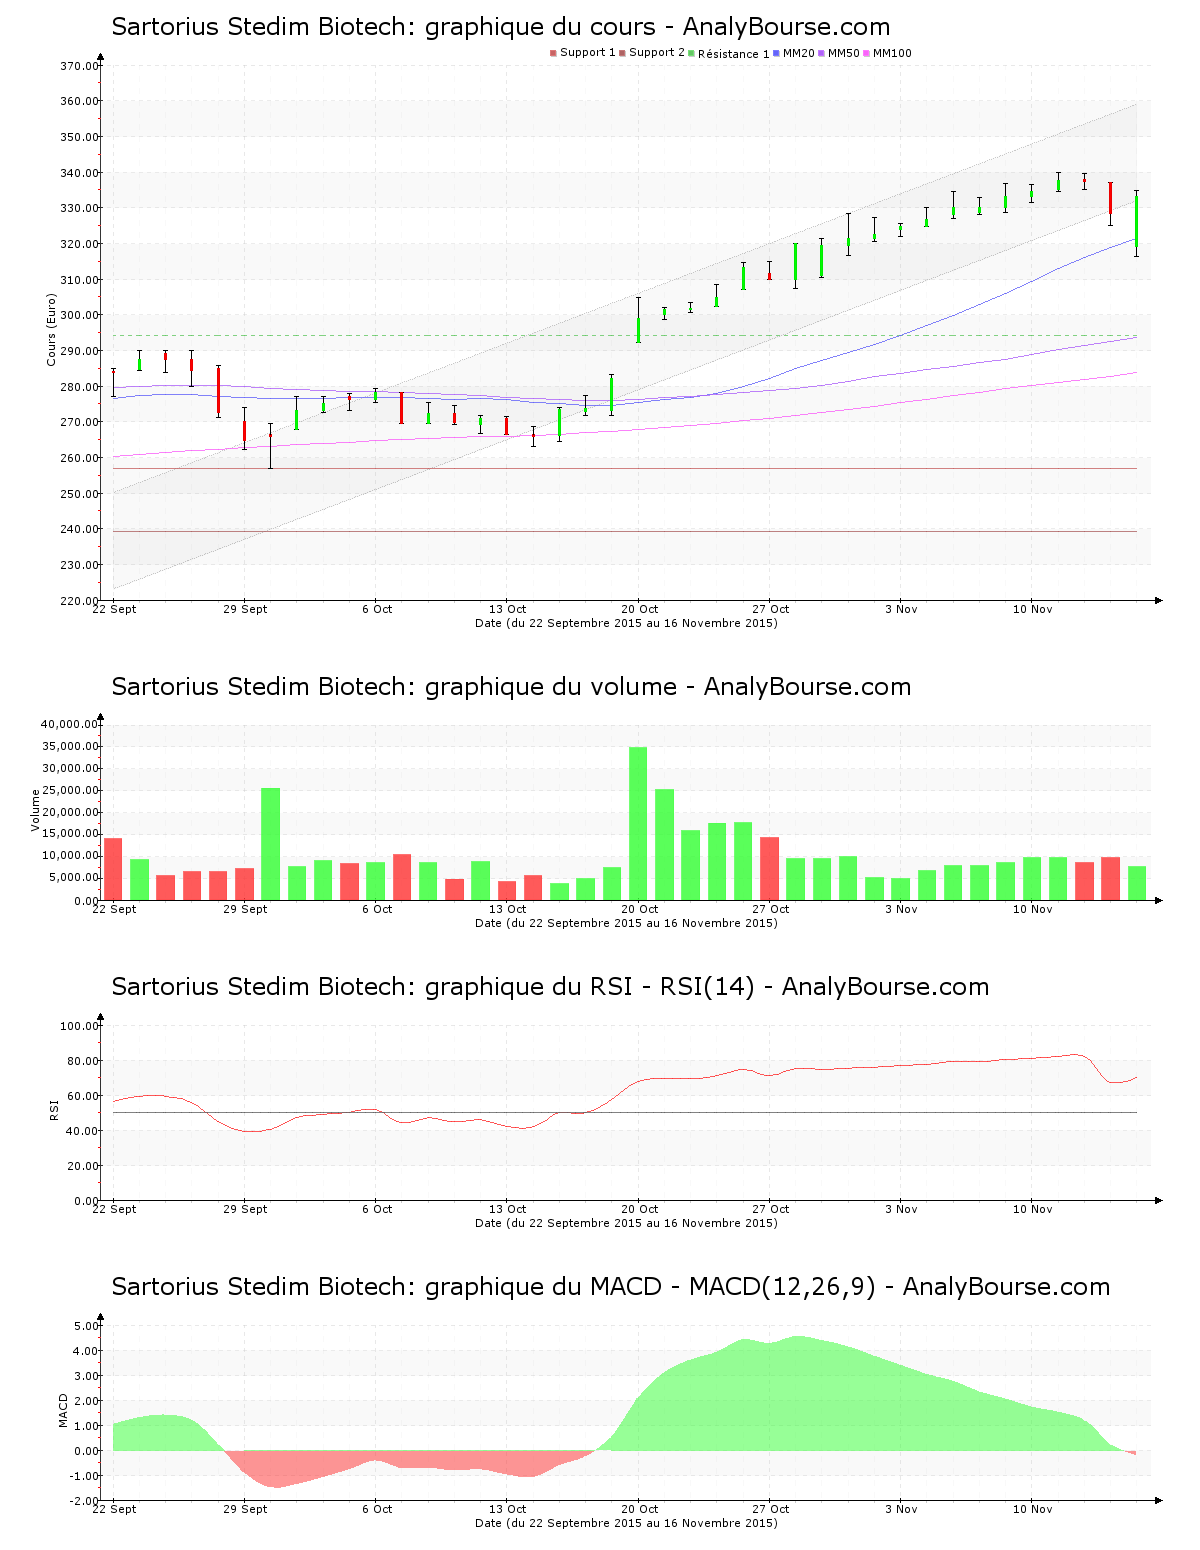Click the date range caption under MACD chart

click(626, 1523)
